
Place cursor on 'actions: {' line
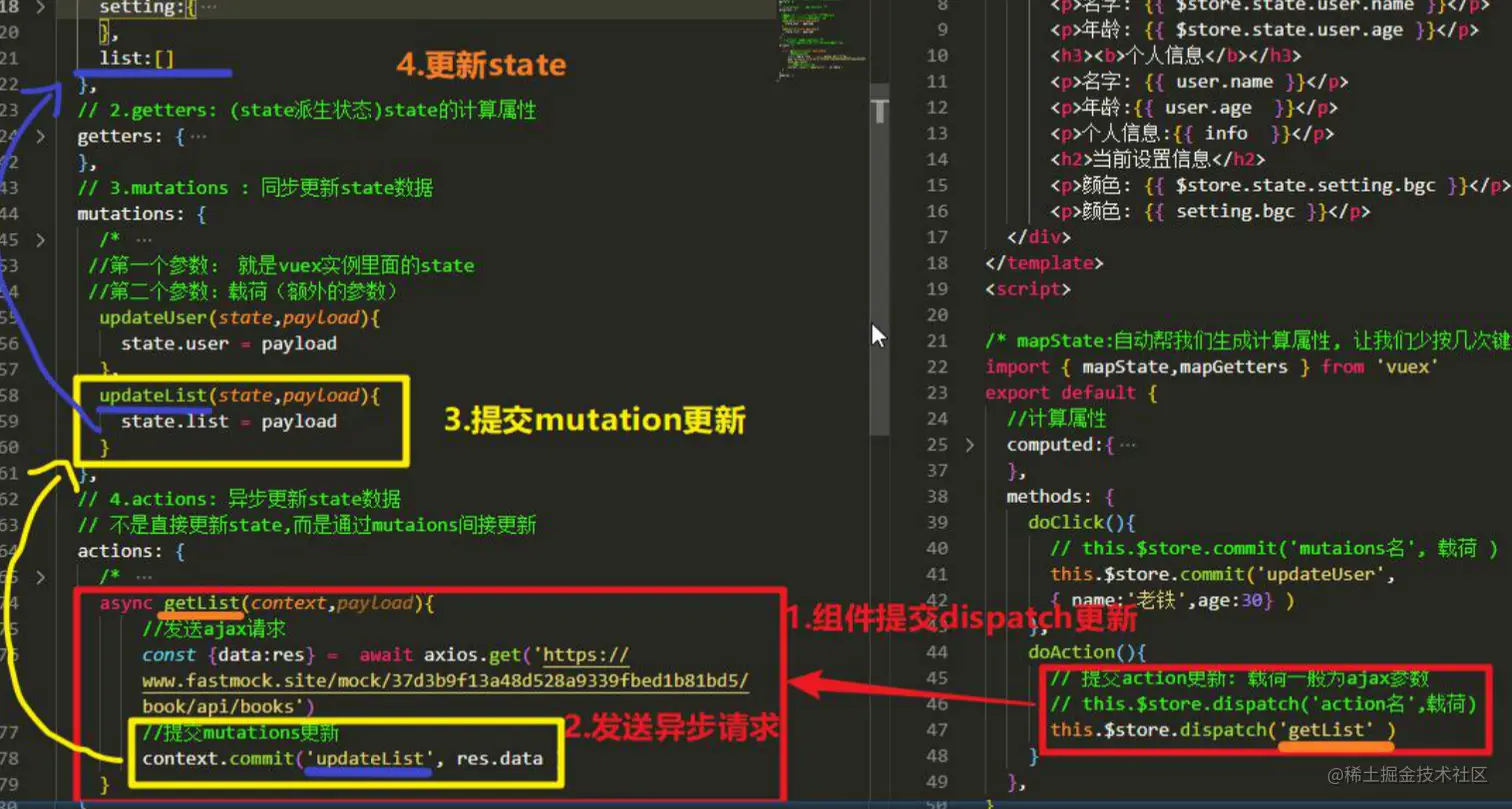coord(131,552)
